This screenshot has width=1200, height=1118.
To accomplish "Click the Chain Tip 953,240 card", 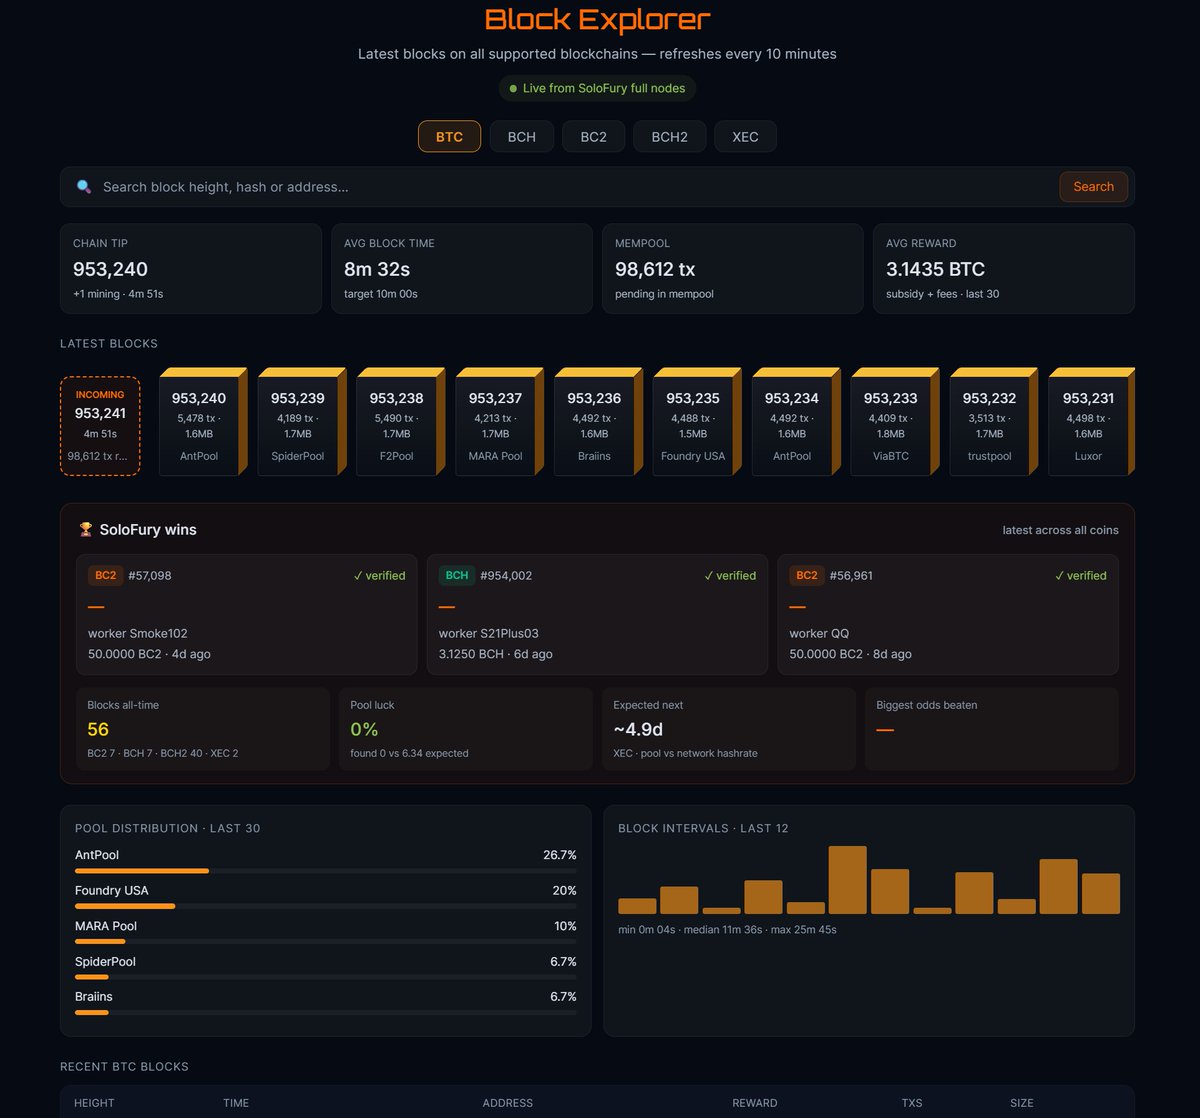I will [x=191, y=268].
